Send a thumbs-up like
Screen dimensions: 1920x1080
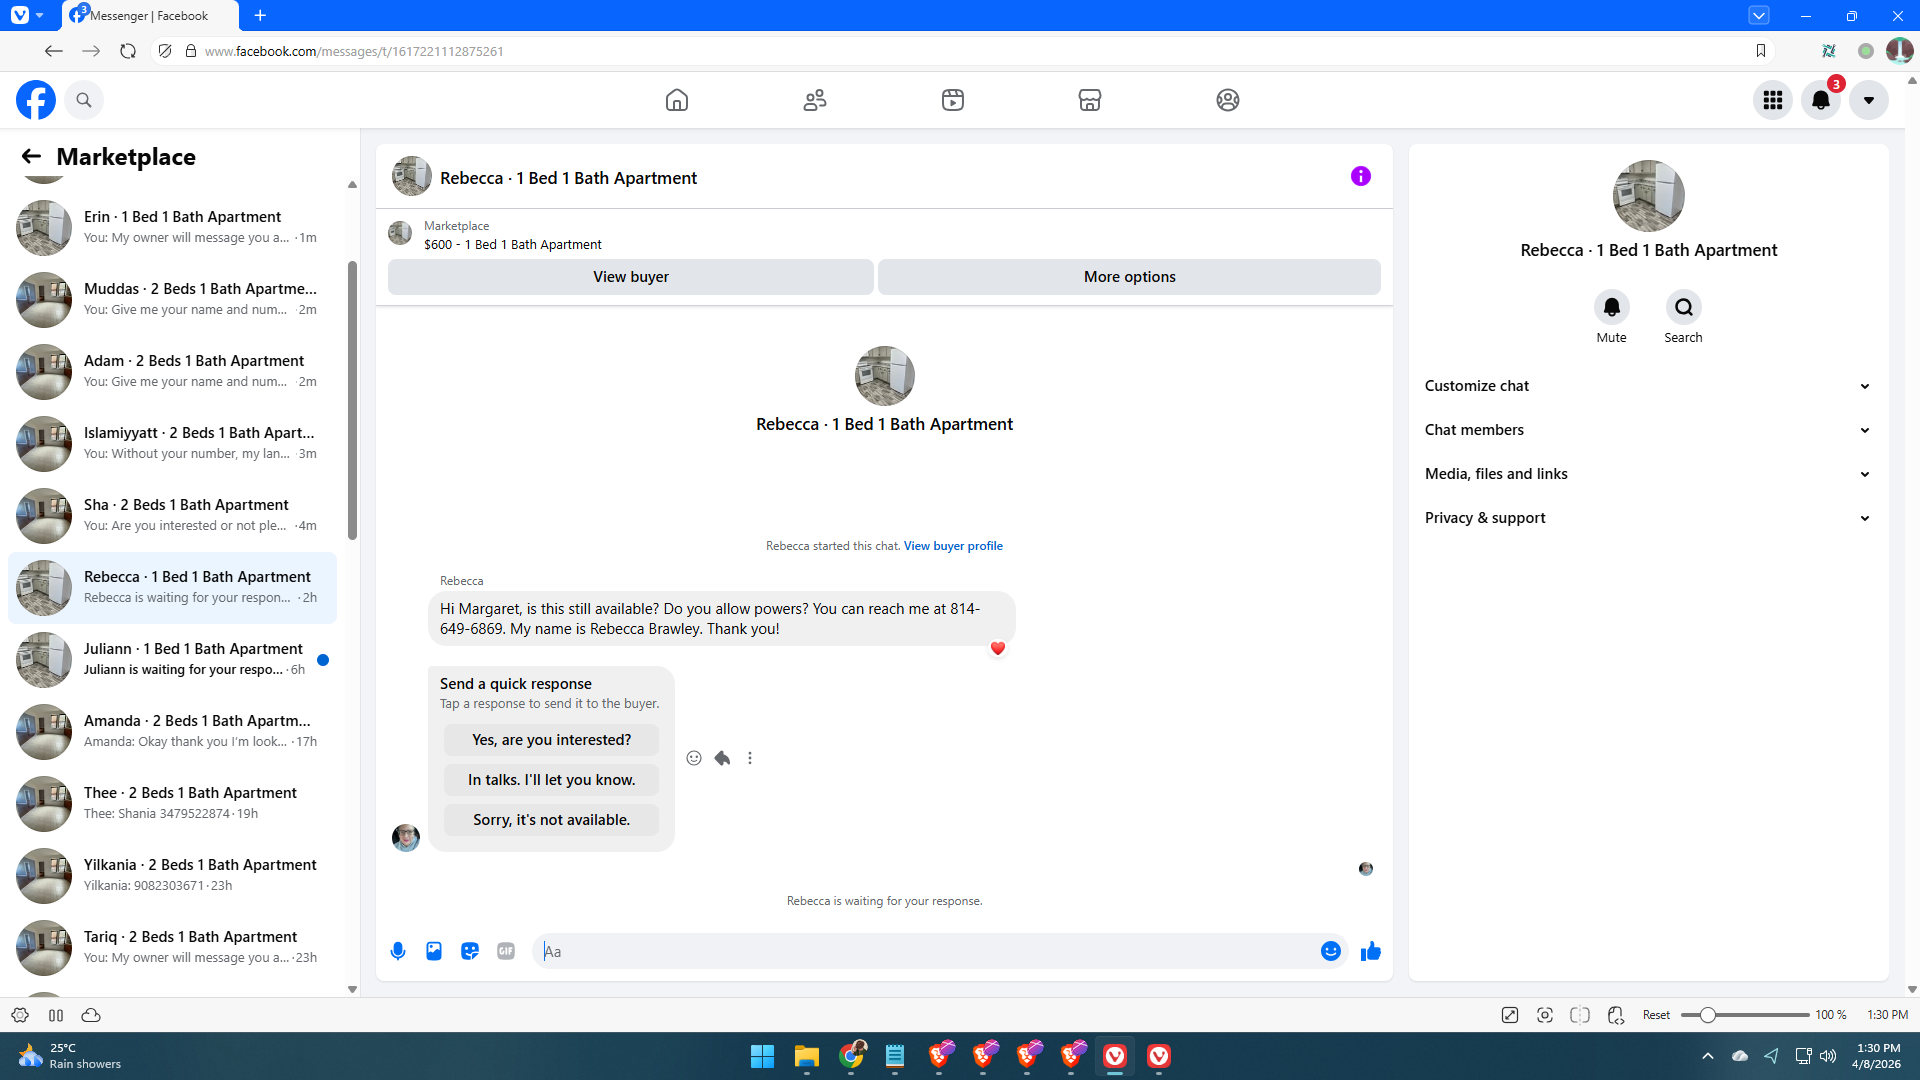[x=1370, y=951]
